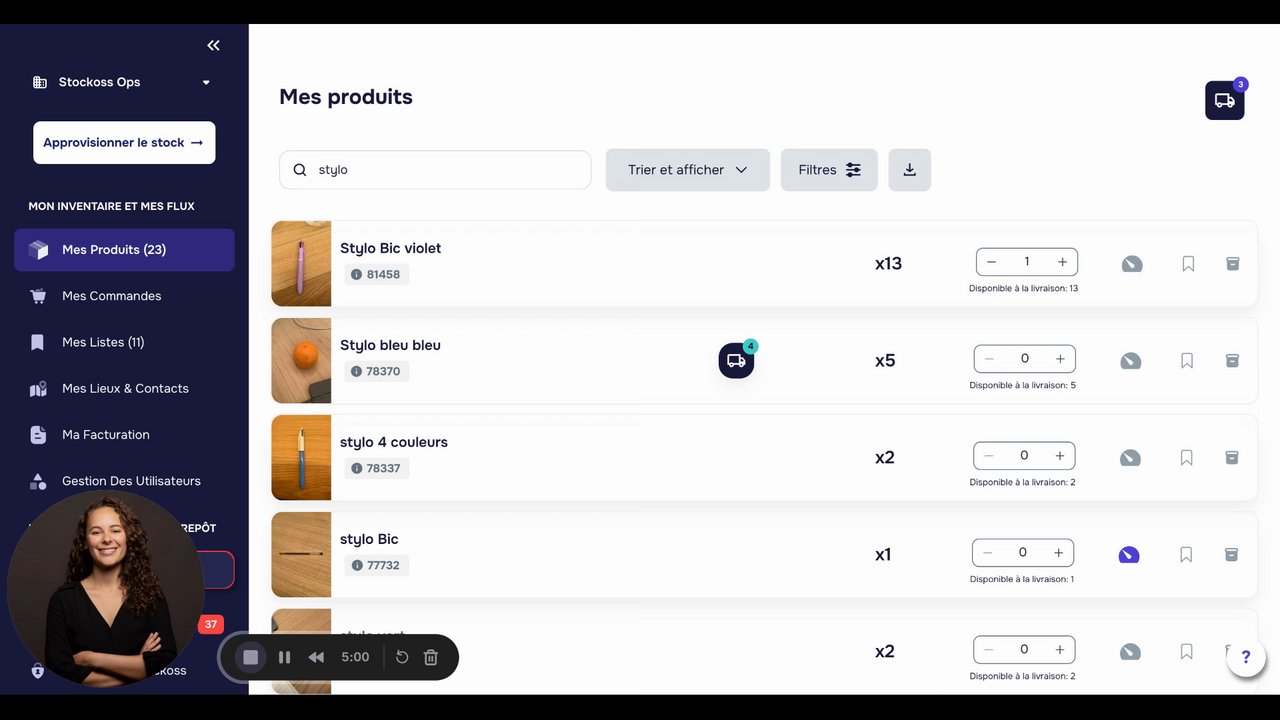Stop the screen recording
Image resolution: width=1280 pixels, height=720 pixels.
pos(251,657)
